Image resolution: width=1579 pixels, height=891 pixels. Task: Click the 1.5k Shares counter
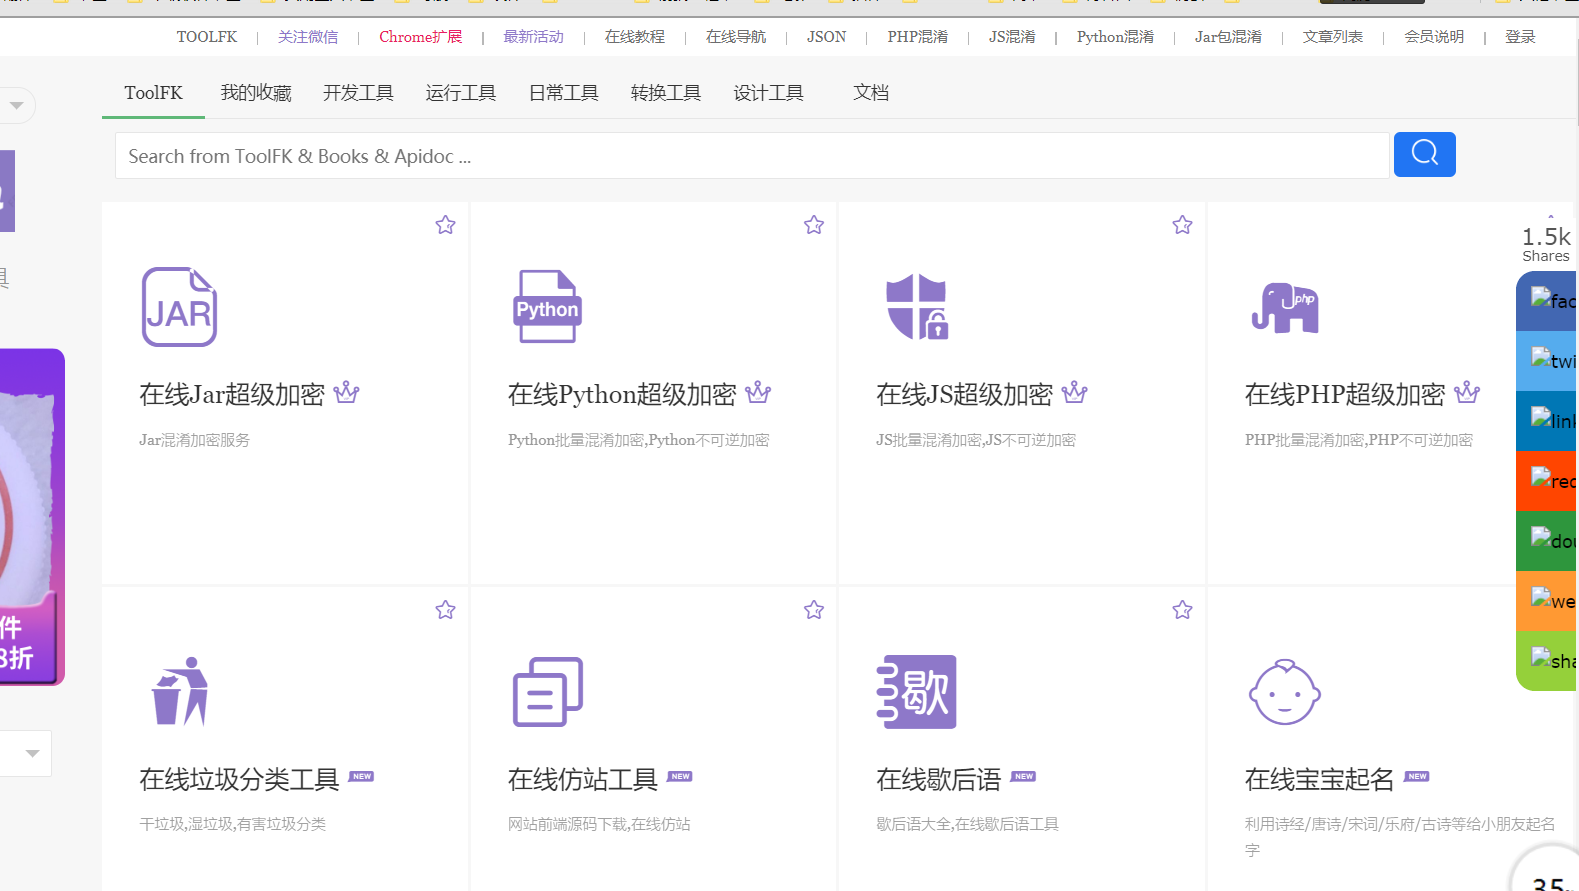1546,243
